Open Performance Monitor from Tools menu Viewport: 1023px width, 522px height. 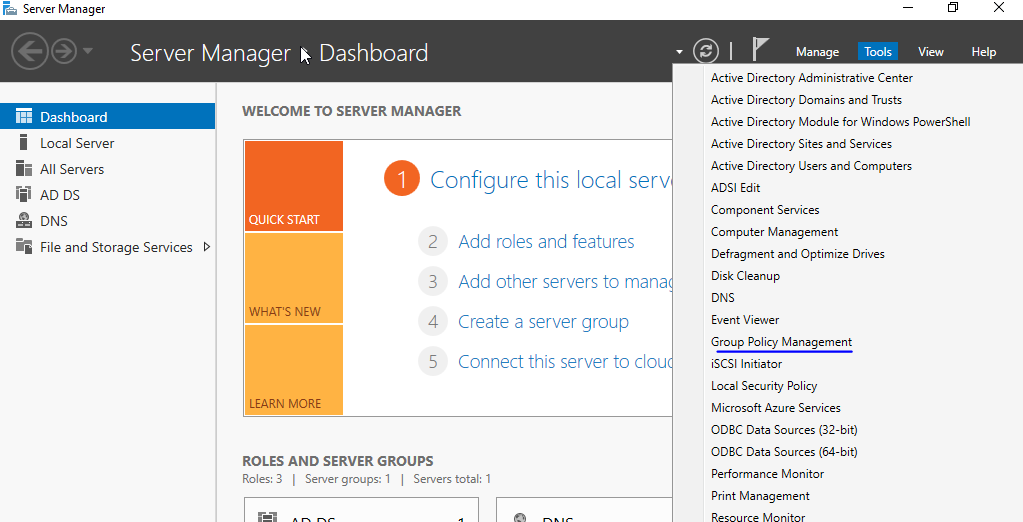(767, 474)
